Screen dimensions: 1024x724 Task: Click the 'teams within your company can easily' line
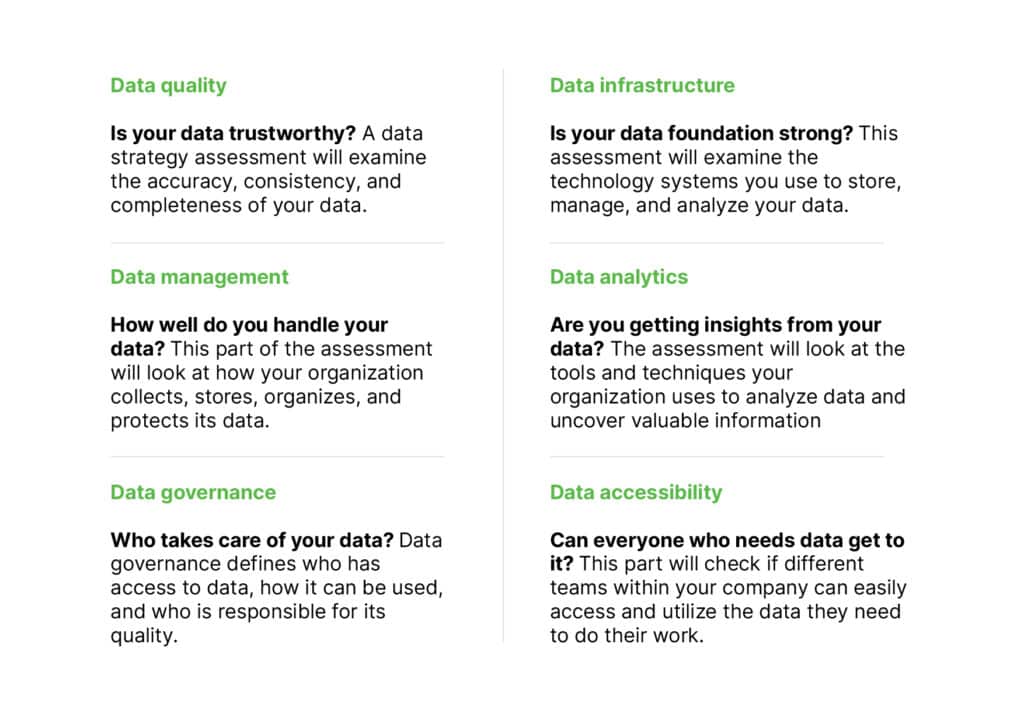(x=728, y=588)
